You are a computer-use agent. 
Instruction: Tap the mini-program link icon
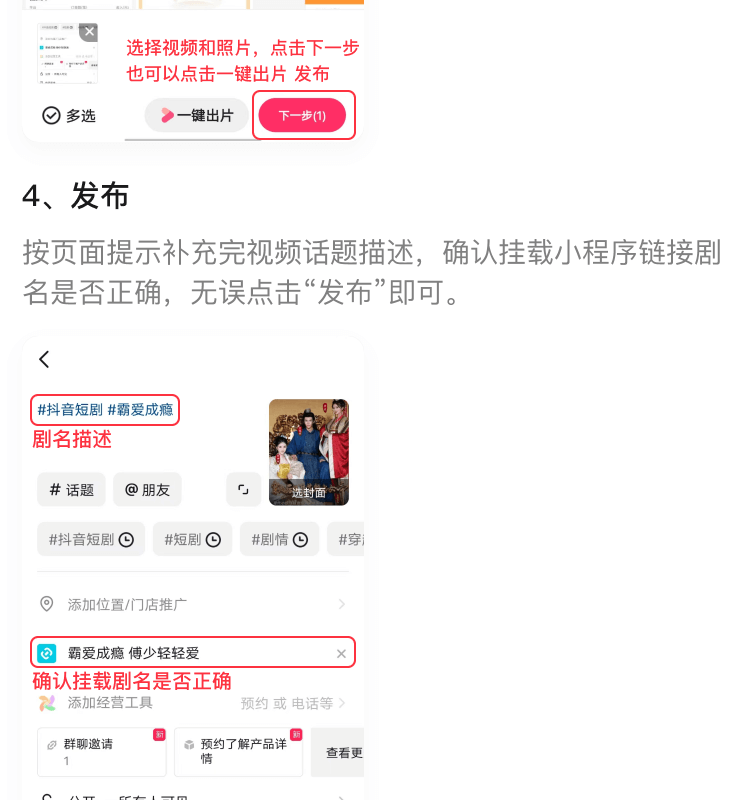[x=46, y=653]
